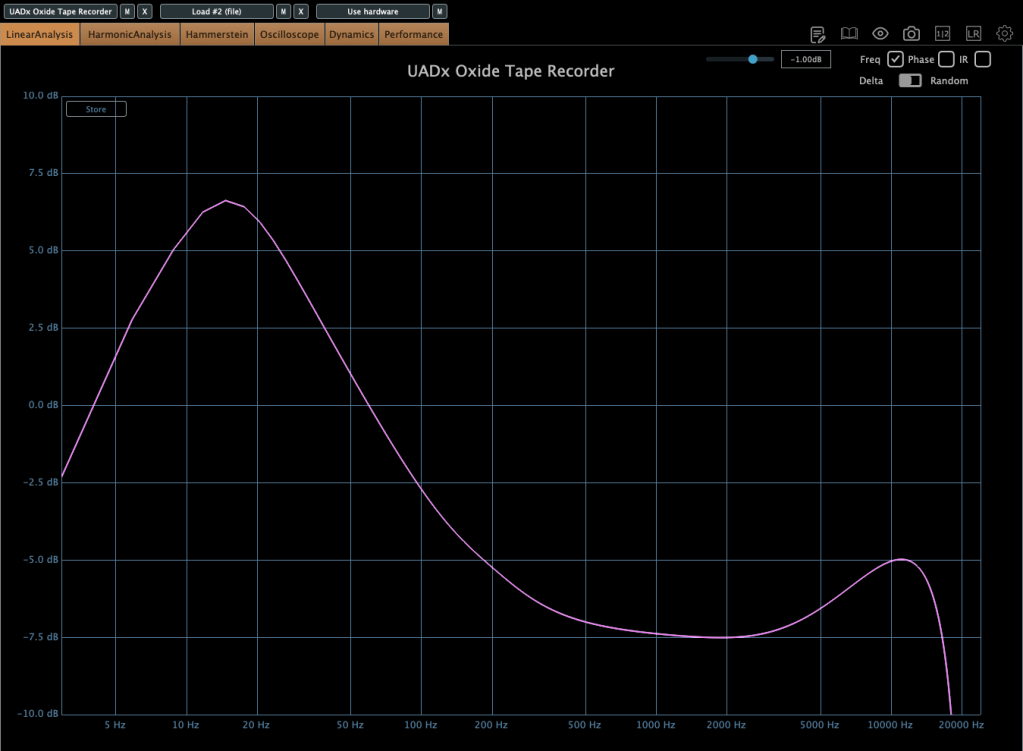This screenshot has width=1023, height=751.
Task: Enable the IR checkbox
Action: point(982,60)
